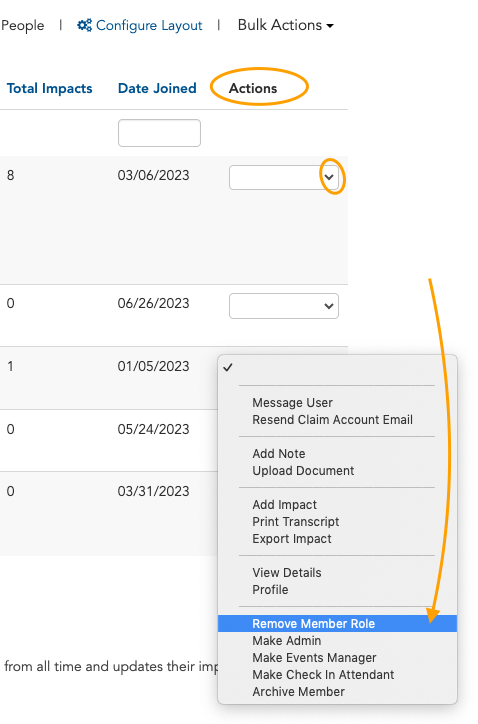Select Add Note option
Image resolution: width=478 pixels, height=724 pixels.
click(x=278, y=453)
